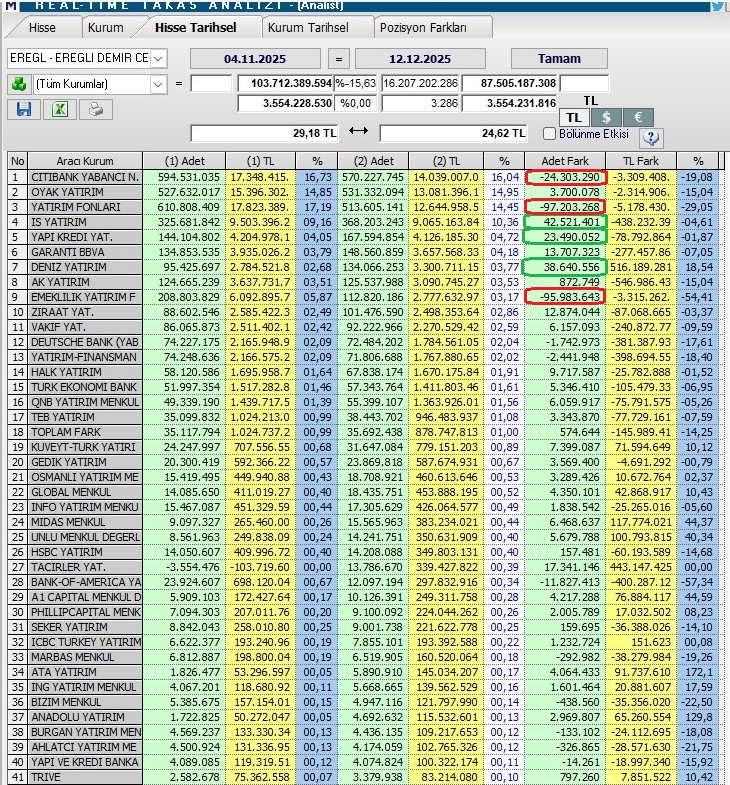This screenshot has height=785, width=730.
Task: Click the save (floppy disk) icon
Action: pyautogui.click(x=23, y=109)
